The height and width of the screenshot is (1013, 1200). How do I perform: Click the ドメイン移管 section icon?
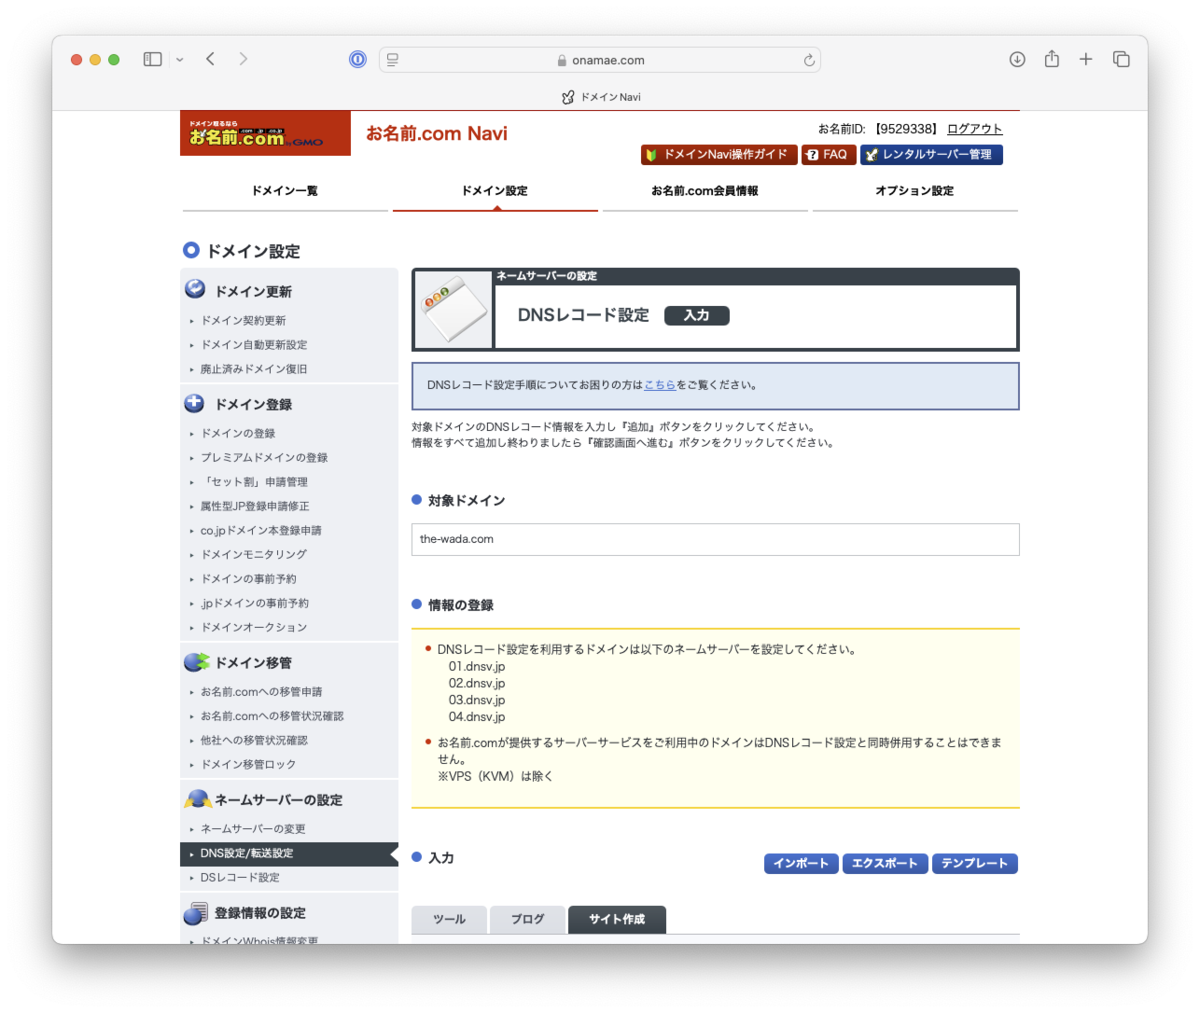click(x=197, y=662)
